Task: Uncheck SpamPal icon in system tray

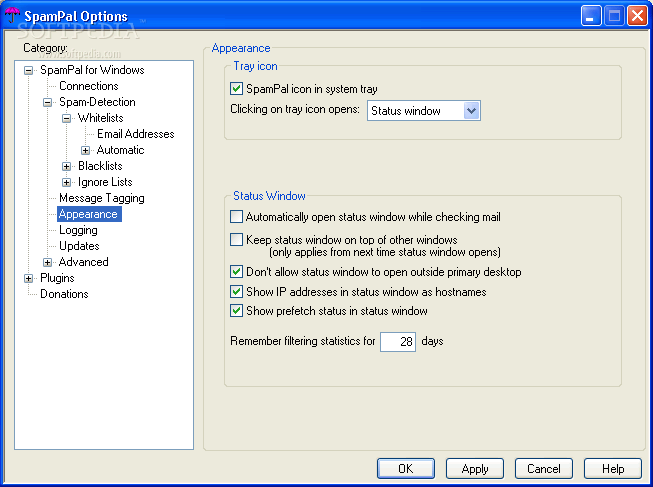Action: coord(236,89)
